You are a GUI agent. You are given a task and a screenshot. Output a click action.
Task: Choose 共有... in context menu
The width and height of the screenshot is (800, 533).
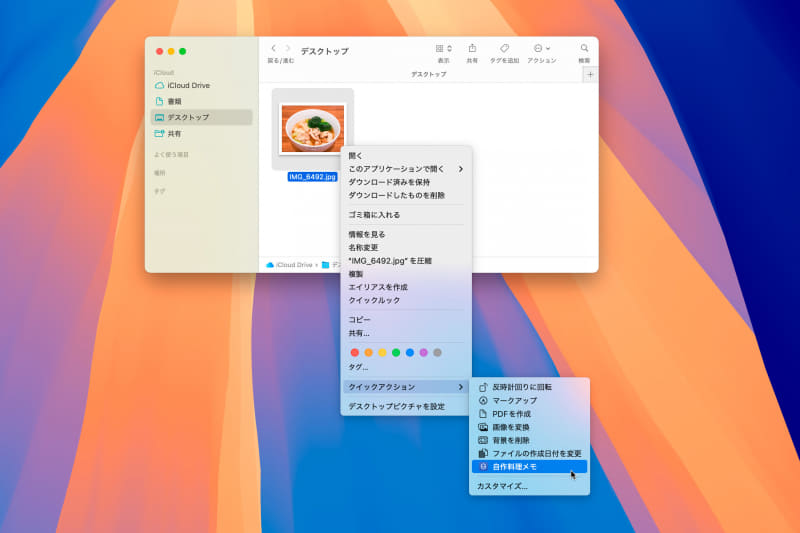(x=406, y=333)
